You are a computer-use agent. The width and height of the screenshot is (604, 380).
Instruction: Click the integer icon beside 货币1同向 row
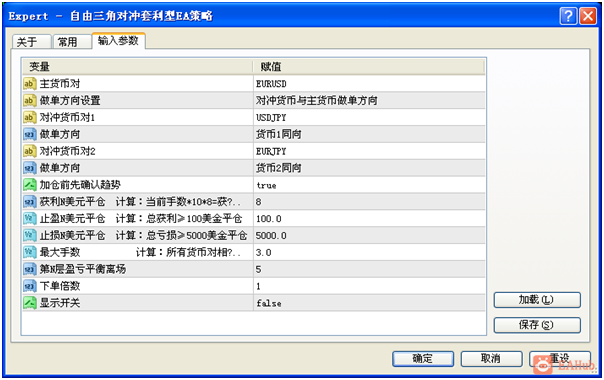[x=30, y=135]
